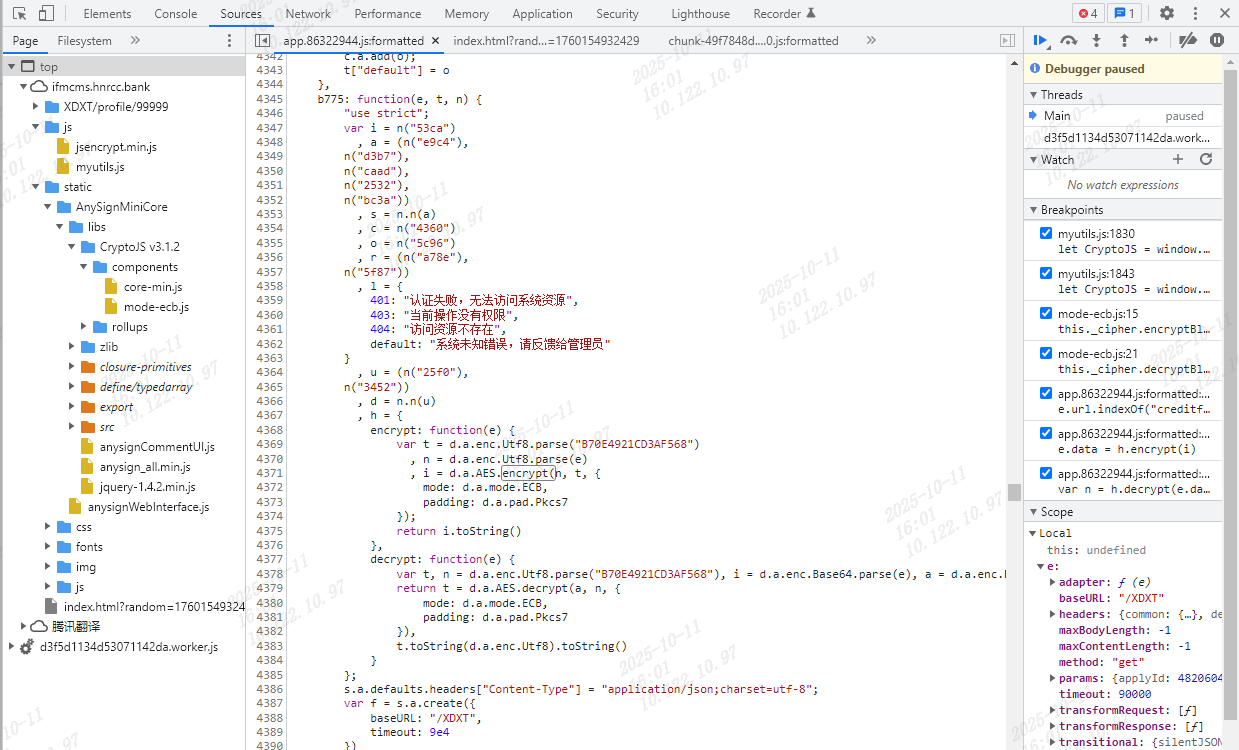Open the DevTools customize three-dot menu
The height and width of the screenshot is (750, 1239).
pos(1194,14)
